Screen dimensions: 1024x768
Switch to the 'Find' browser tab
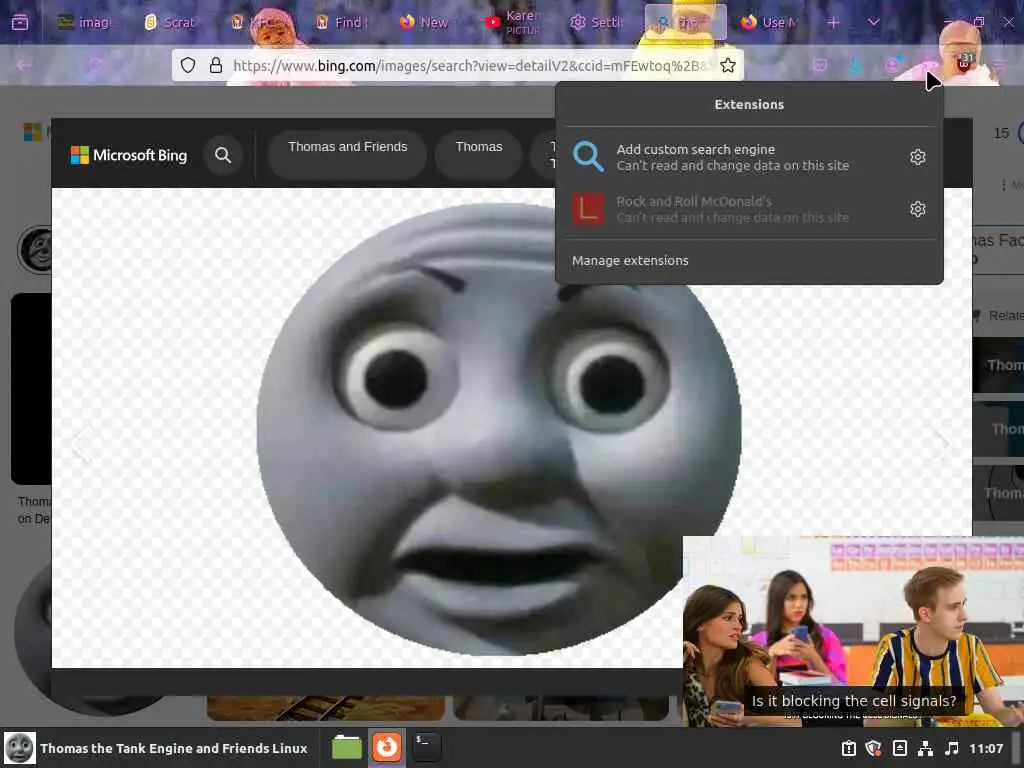click(x=342, y=23)
